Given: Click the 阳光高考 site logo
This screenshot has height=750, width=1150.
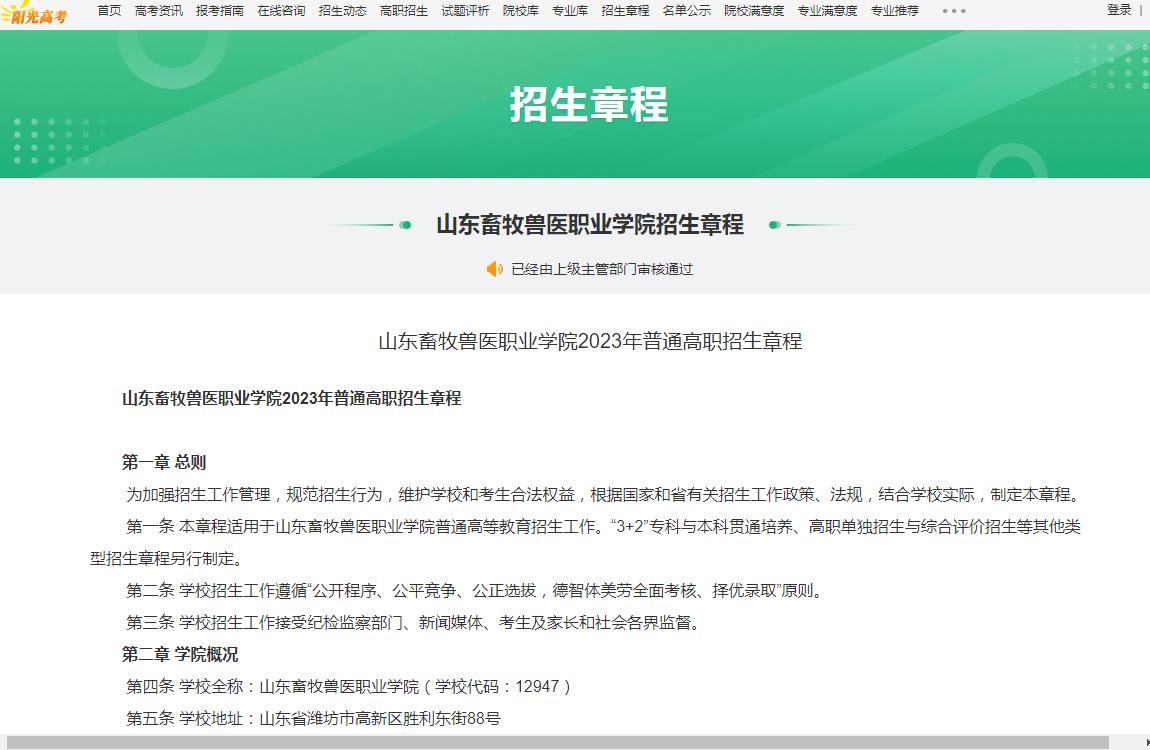Looking at the screenshot, I should (34, 12).
